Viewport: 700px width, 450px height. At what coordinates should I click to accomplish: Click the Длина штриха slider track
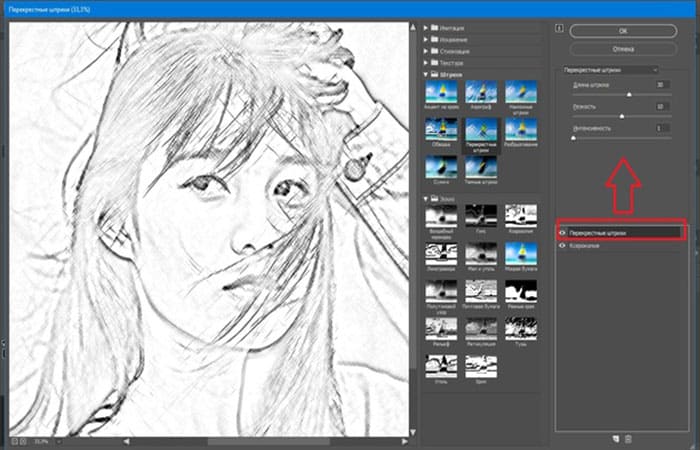click(622, 95)
